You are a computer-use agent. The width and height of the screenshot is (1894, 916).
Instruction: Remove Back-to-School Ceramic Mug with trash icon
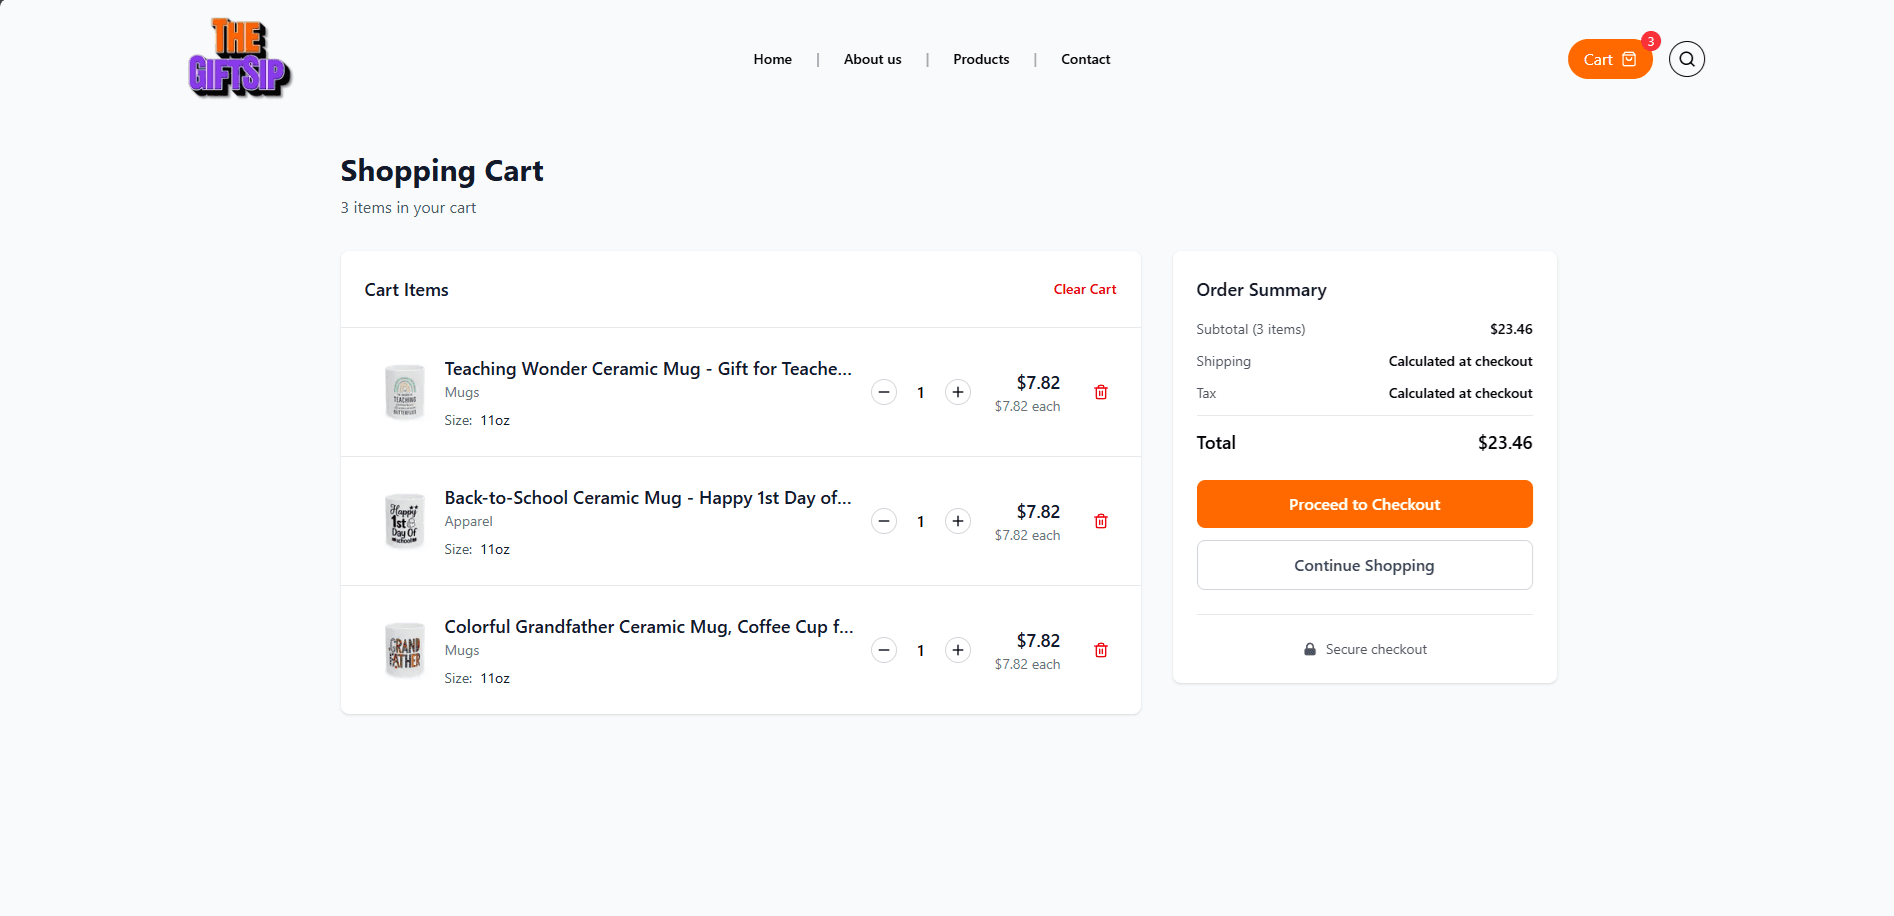click(1100, 521)
